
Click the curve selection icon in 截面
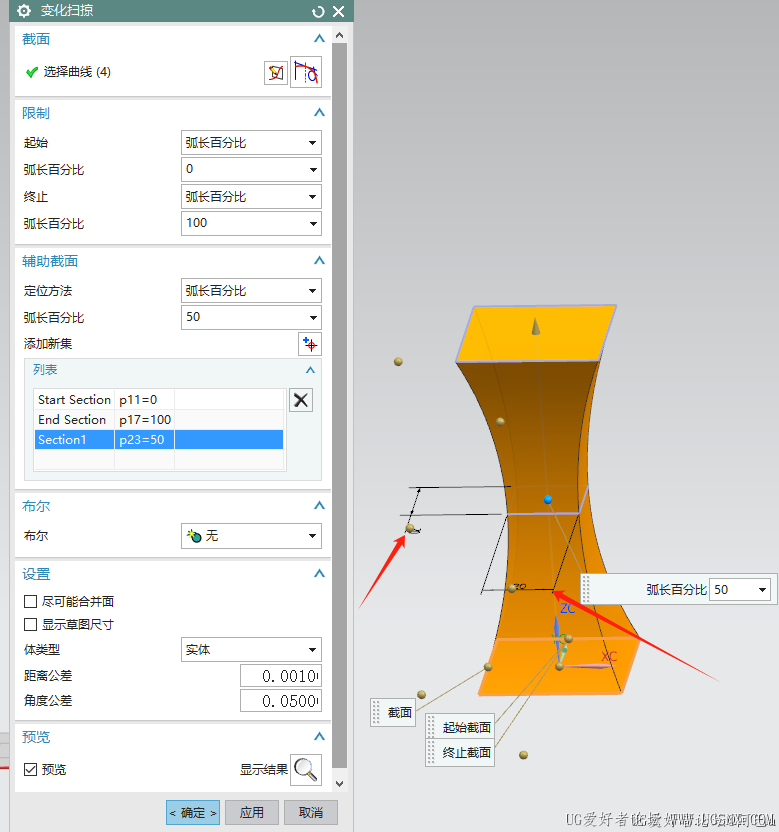[306, 72]
